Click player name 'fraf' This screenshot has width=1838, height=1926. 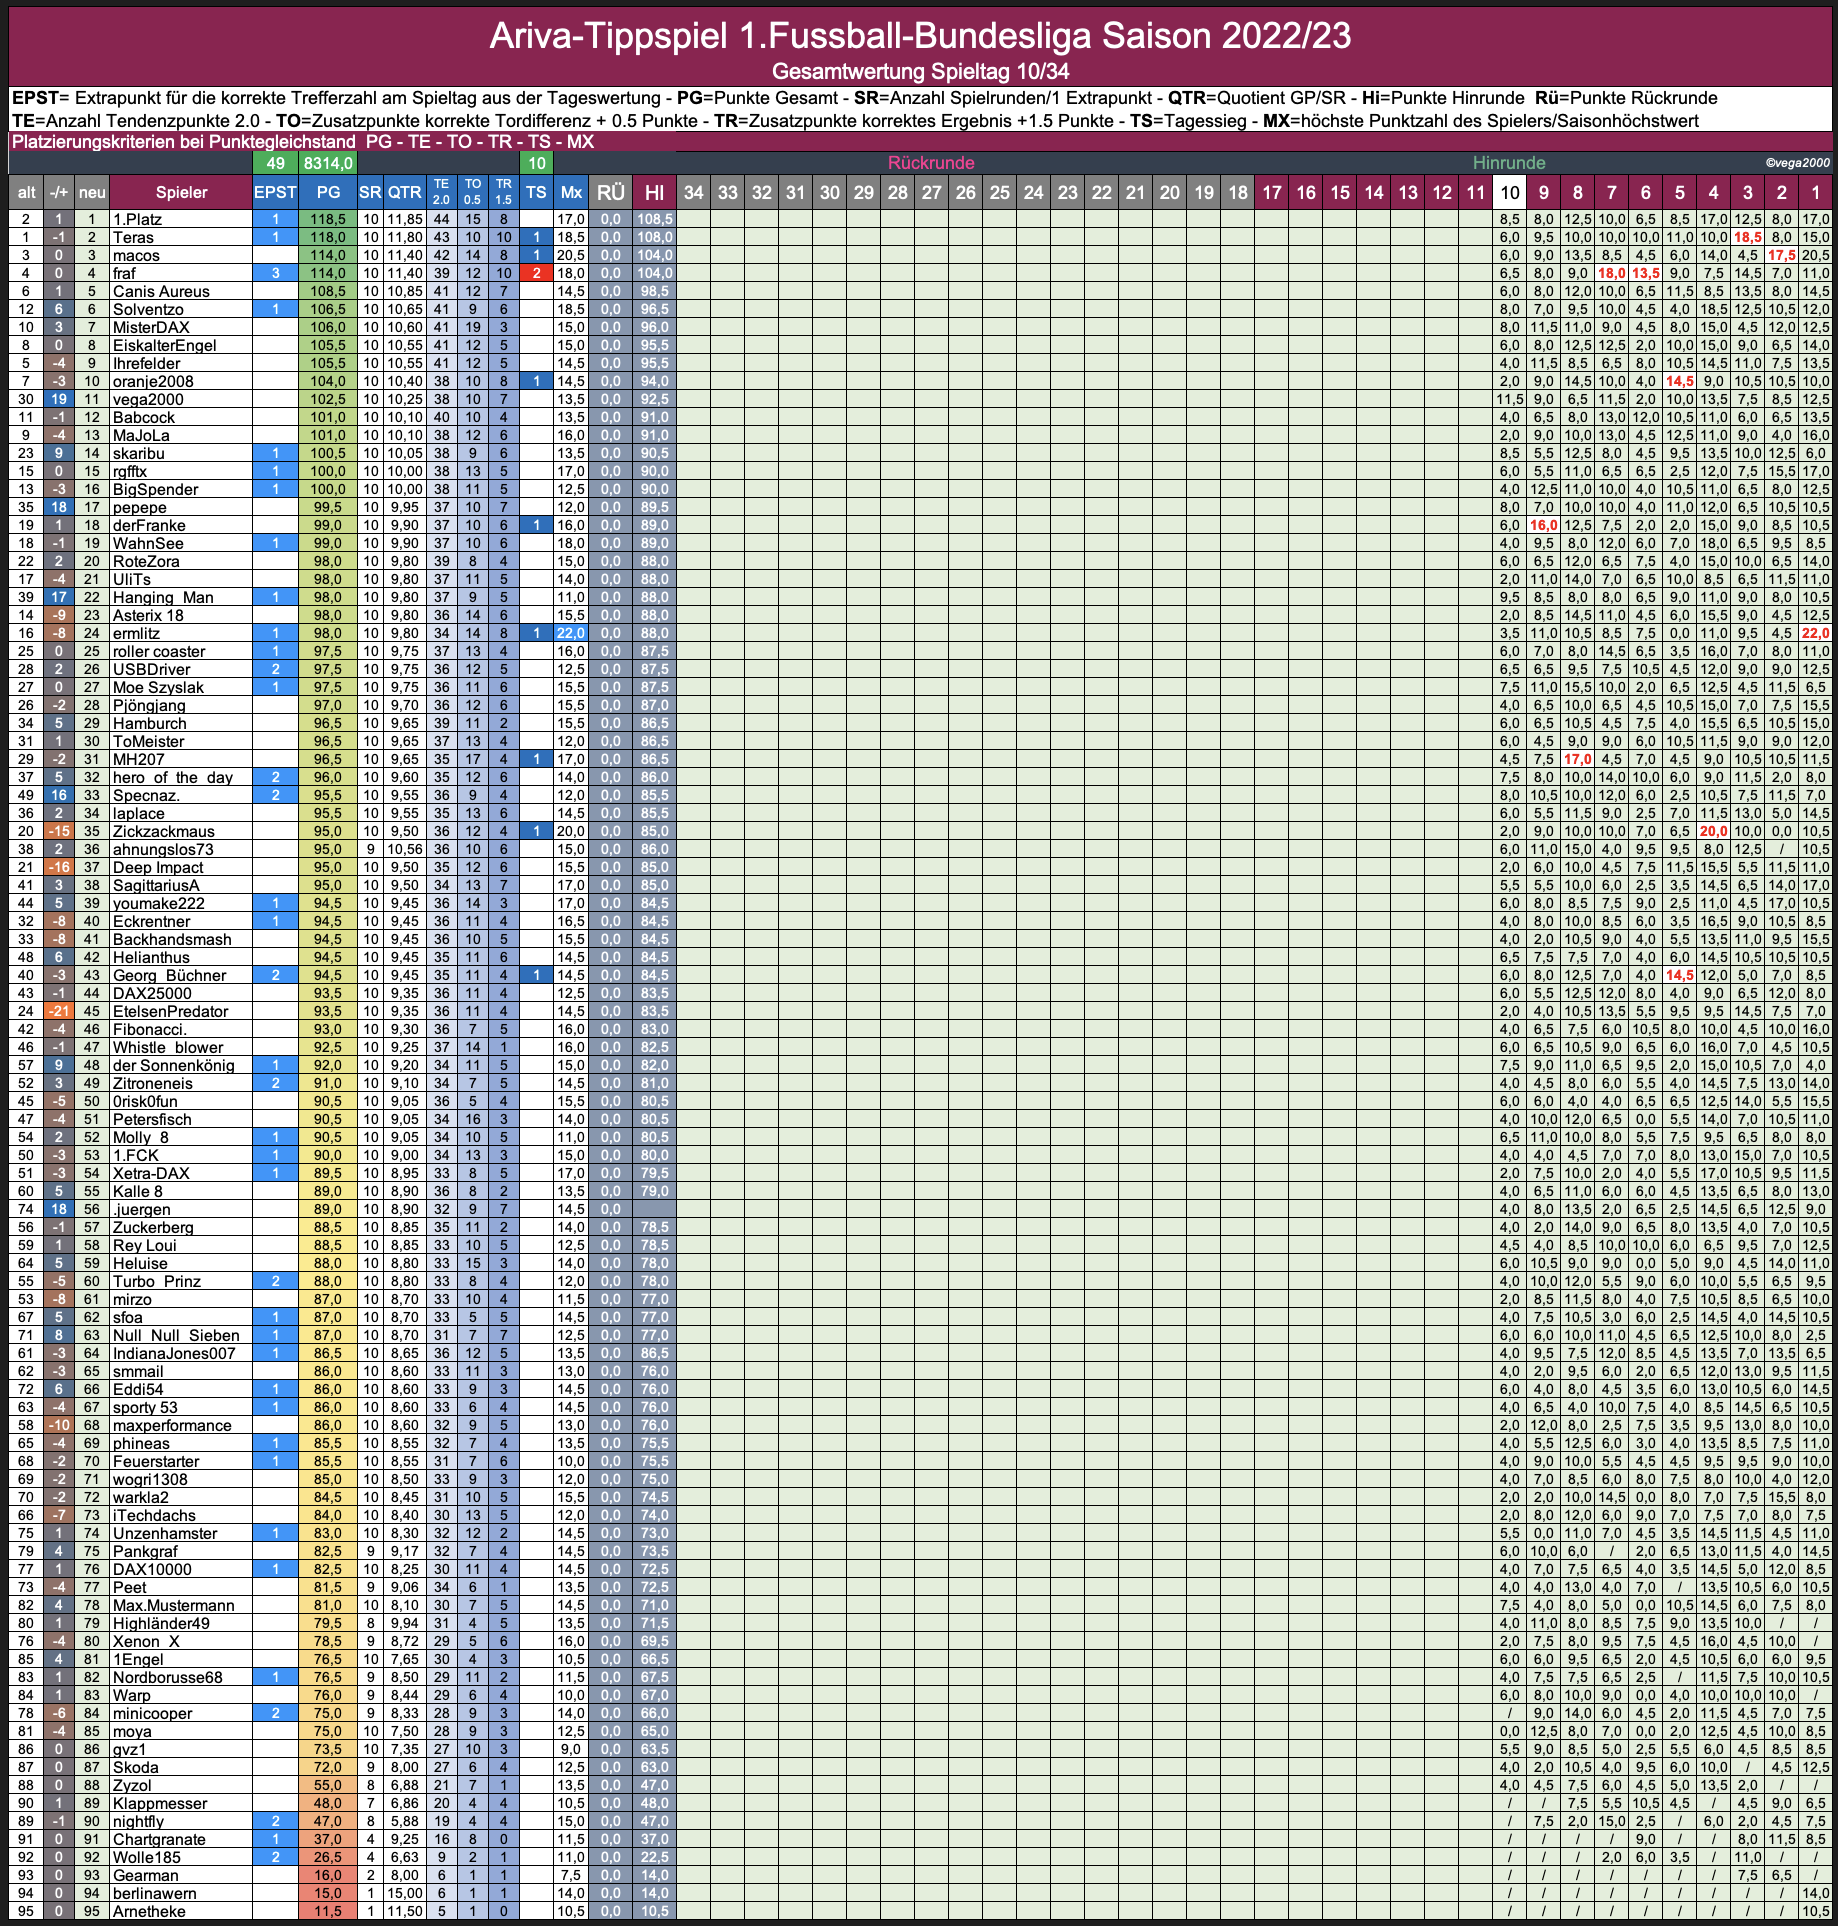(124, 273)
